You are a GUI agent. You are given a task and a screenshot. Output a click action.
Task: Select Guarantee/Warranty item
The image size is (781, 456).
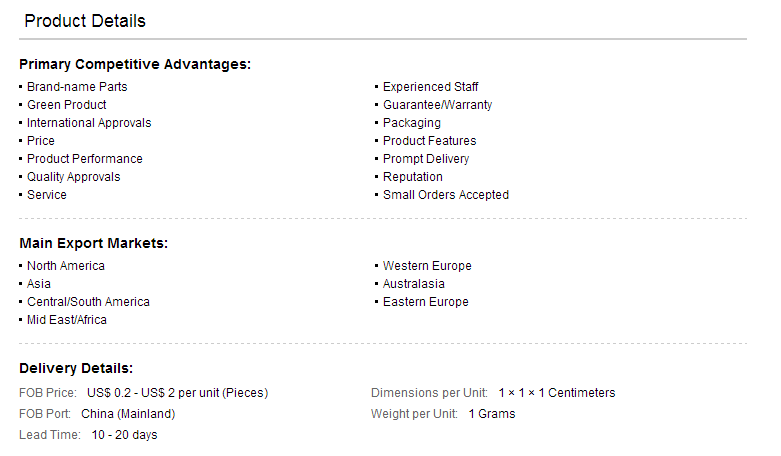[x=437, y=105]
